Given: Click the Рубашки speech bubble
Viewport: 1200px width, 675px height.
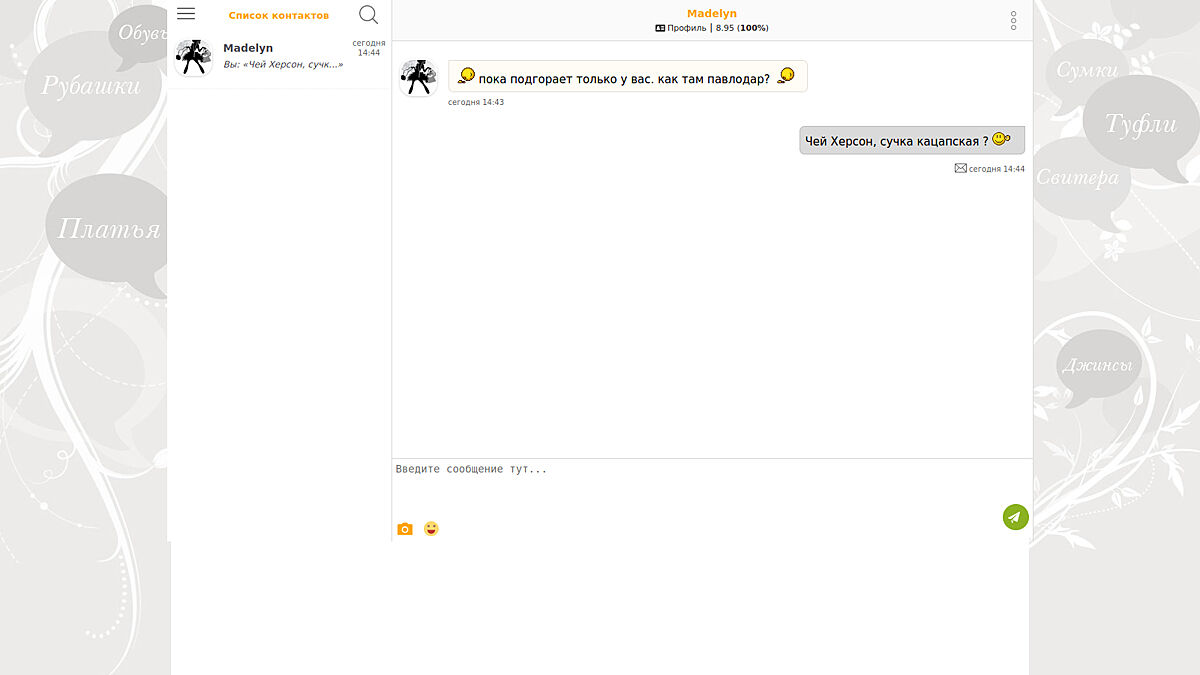Looking at the screenshot, I should (90, 87).
